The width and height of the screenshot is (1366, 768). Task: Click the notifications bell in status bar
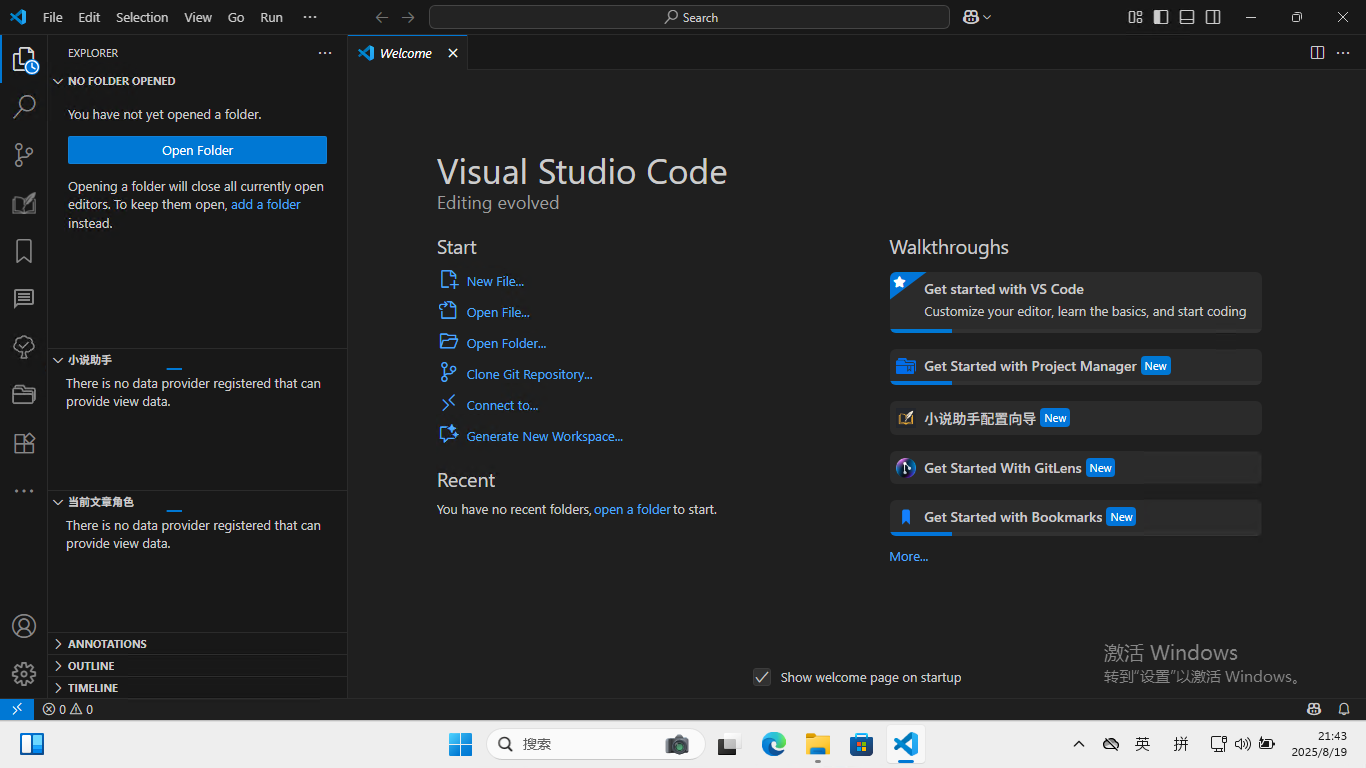pyautogui.click(x=1344, y=709)
